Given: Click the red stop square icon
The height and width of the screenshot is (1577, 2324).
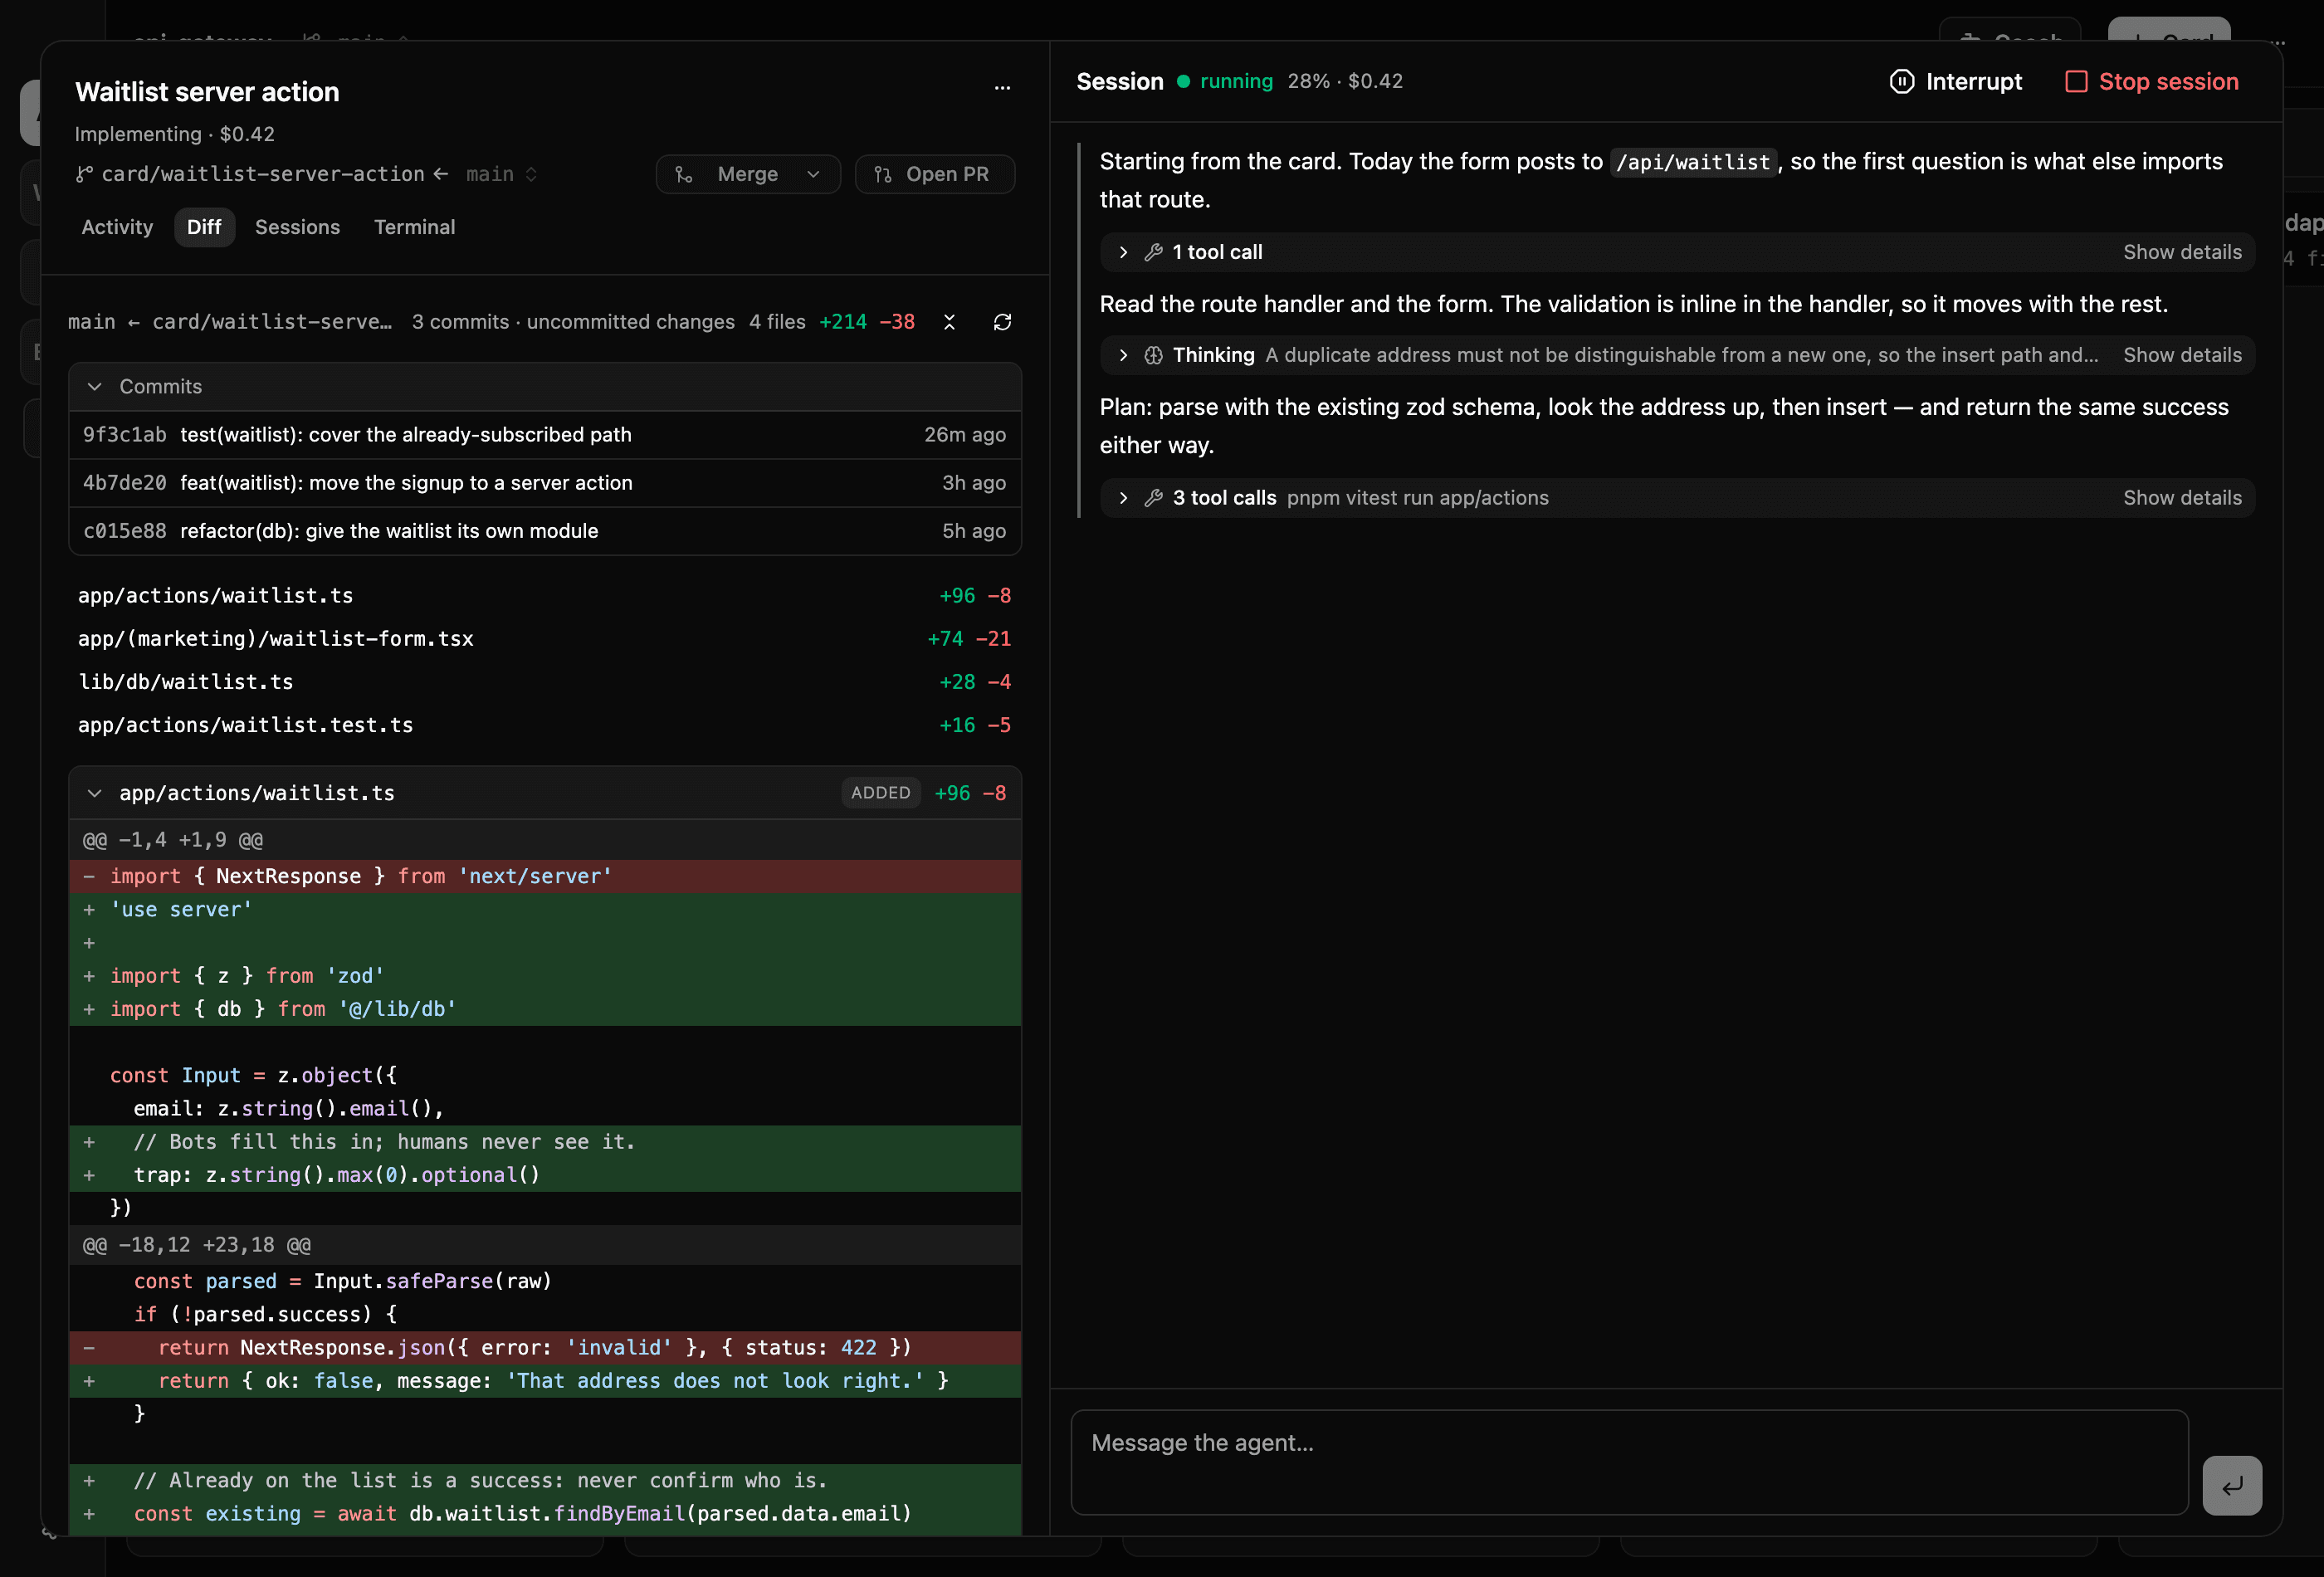Looking at the screenshot, I should click(x=2076, y=82).
